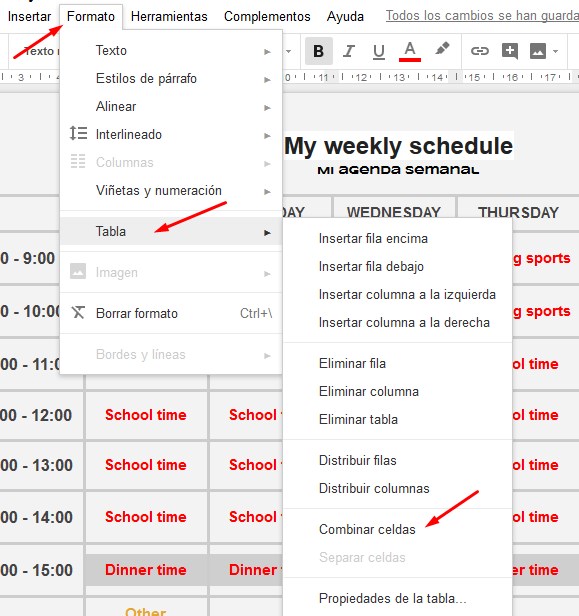Open the image dropdown arrow
The height and width of the screenshot is (616, 579).
pyautogui.click(x=555, y=51)
